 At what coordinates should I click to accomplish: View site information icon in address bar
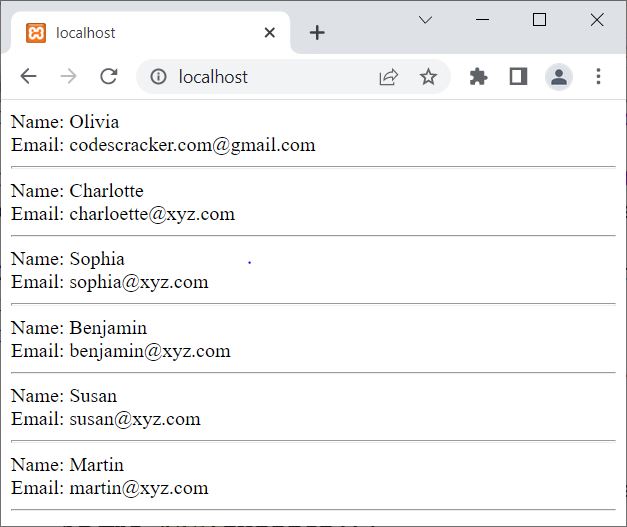click(158, 76)
